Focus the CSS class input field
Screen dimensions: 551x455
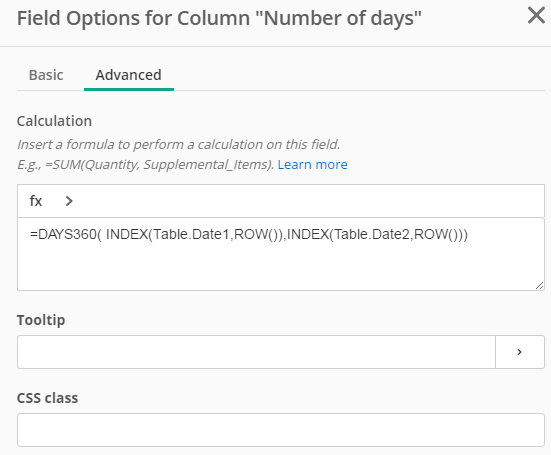(281, 430)
